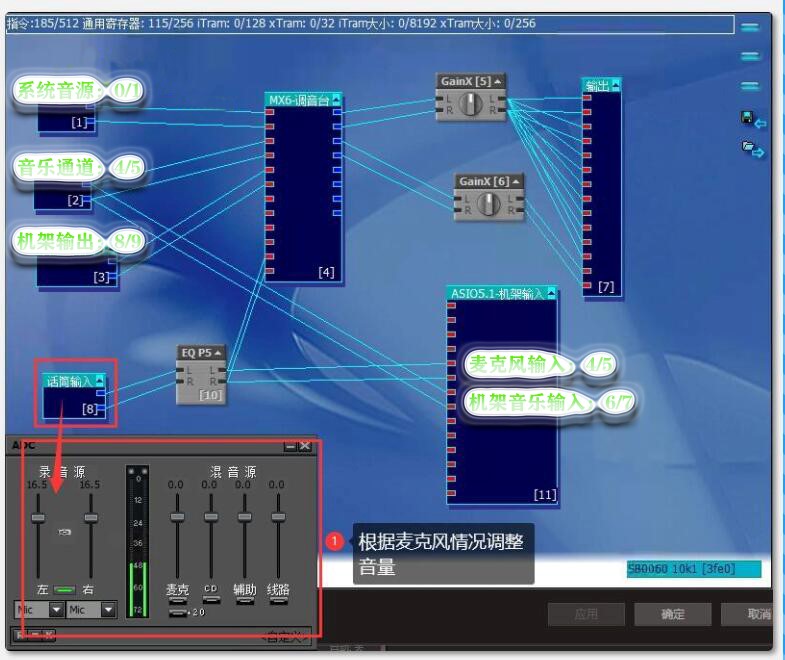This screenshot has width=785, height=660.
Task: Click the <自定义> preset label in ADC
Action: click(283, 637)
